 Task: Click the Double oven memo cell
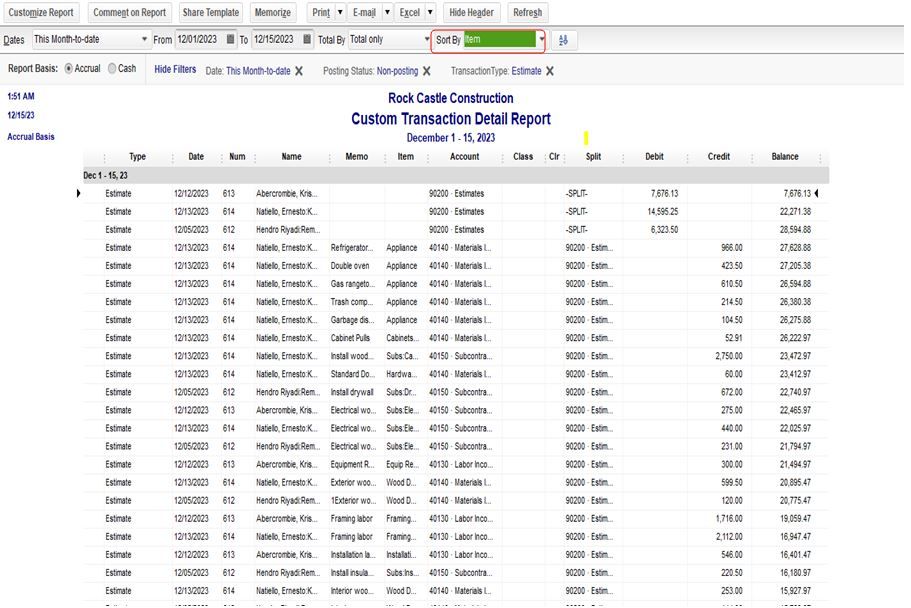click(350, 266)
